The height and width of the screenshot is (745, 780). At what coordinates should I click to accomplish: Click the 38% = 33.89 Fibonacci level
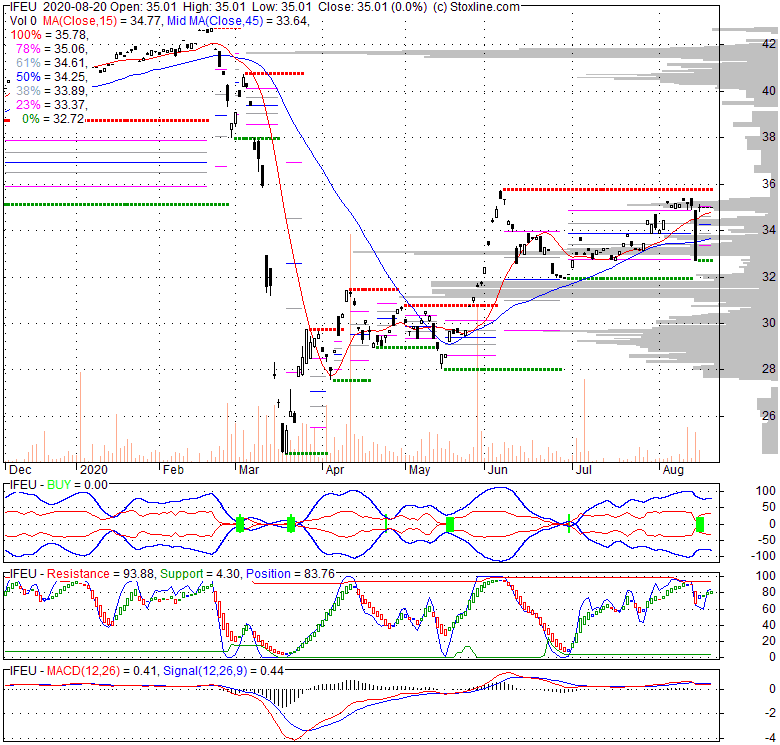pyautogui.click(x=52, y=91)
